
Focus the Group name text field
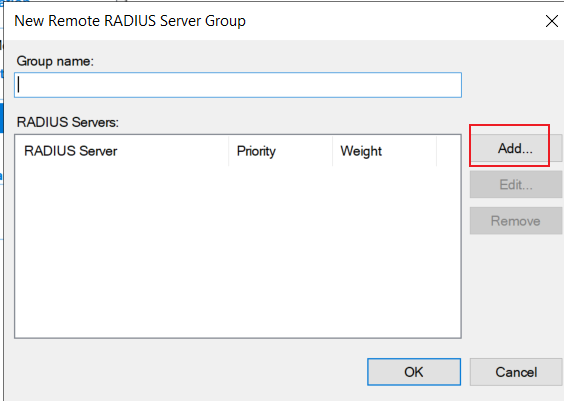tap(238, 85)
